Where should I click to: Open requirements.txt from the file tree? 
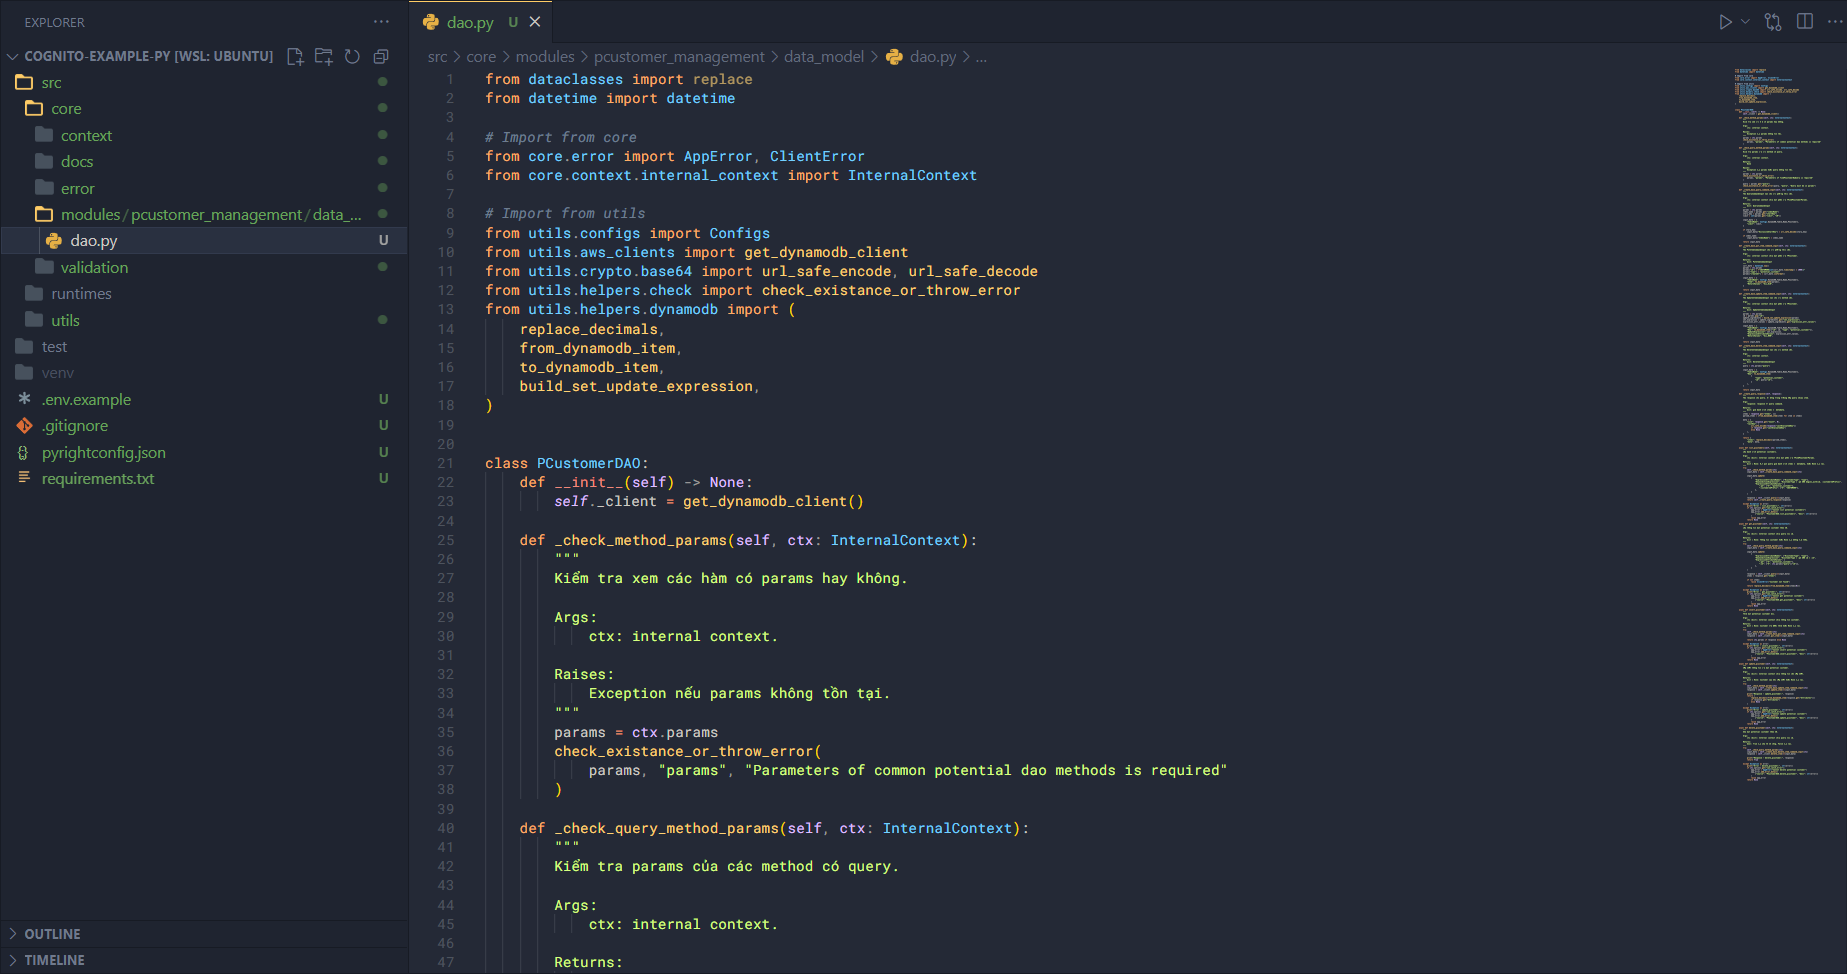click(x=98, y=479)
